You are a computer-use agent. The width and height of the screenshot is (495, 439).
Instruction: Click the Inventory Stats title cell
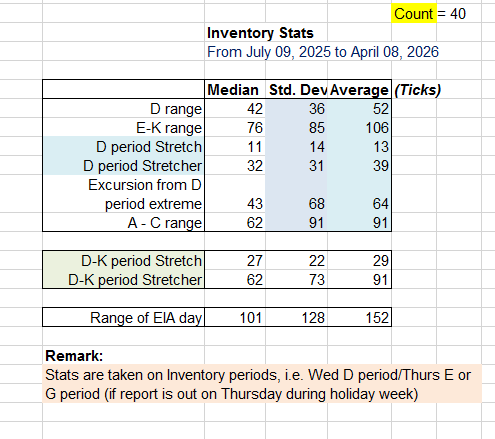pyautogui.click(x=260, y=33)
